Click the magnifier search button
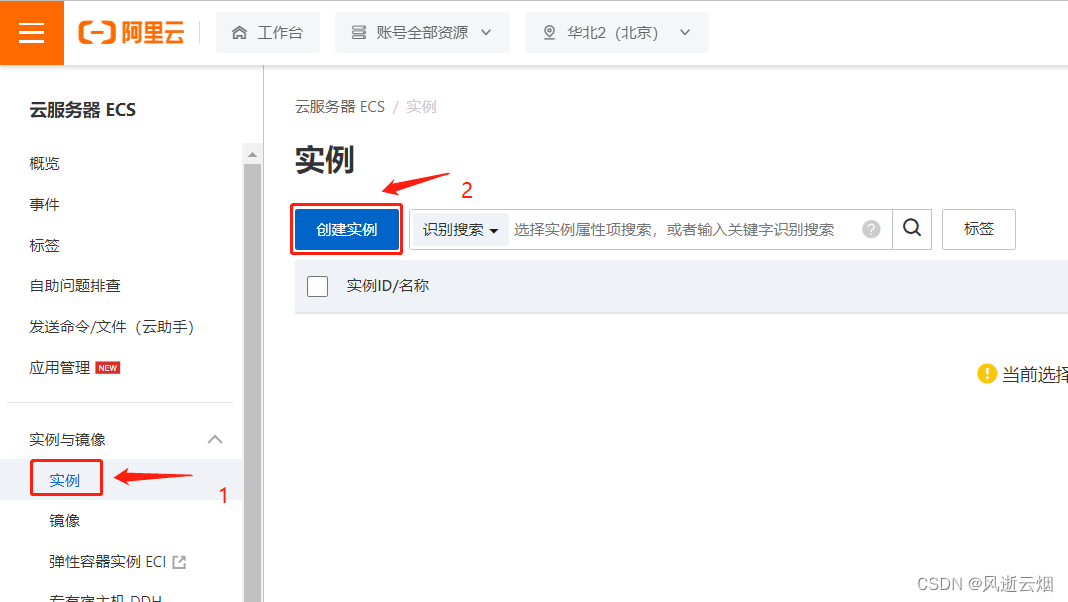Viewport: 1068px width, 602px height. 912,229
